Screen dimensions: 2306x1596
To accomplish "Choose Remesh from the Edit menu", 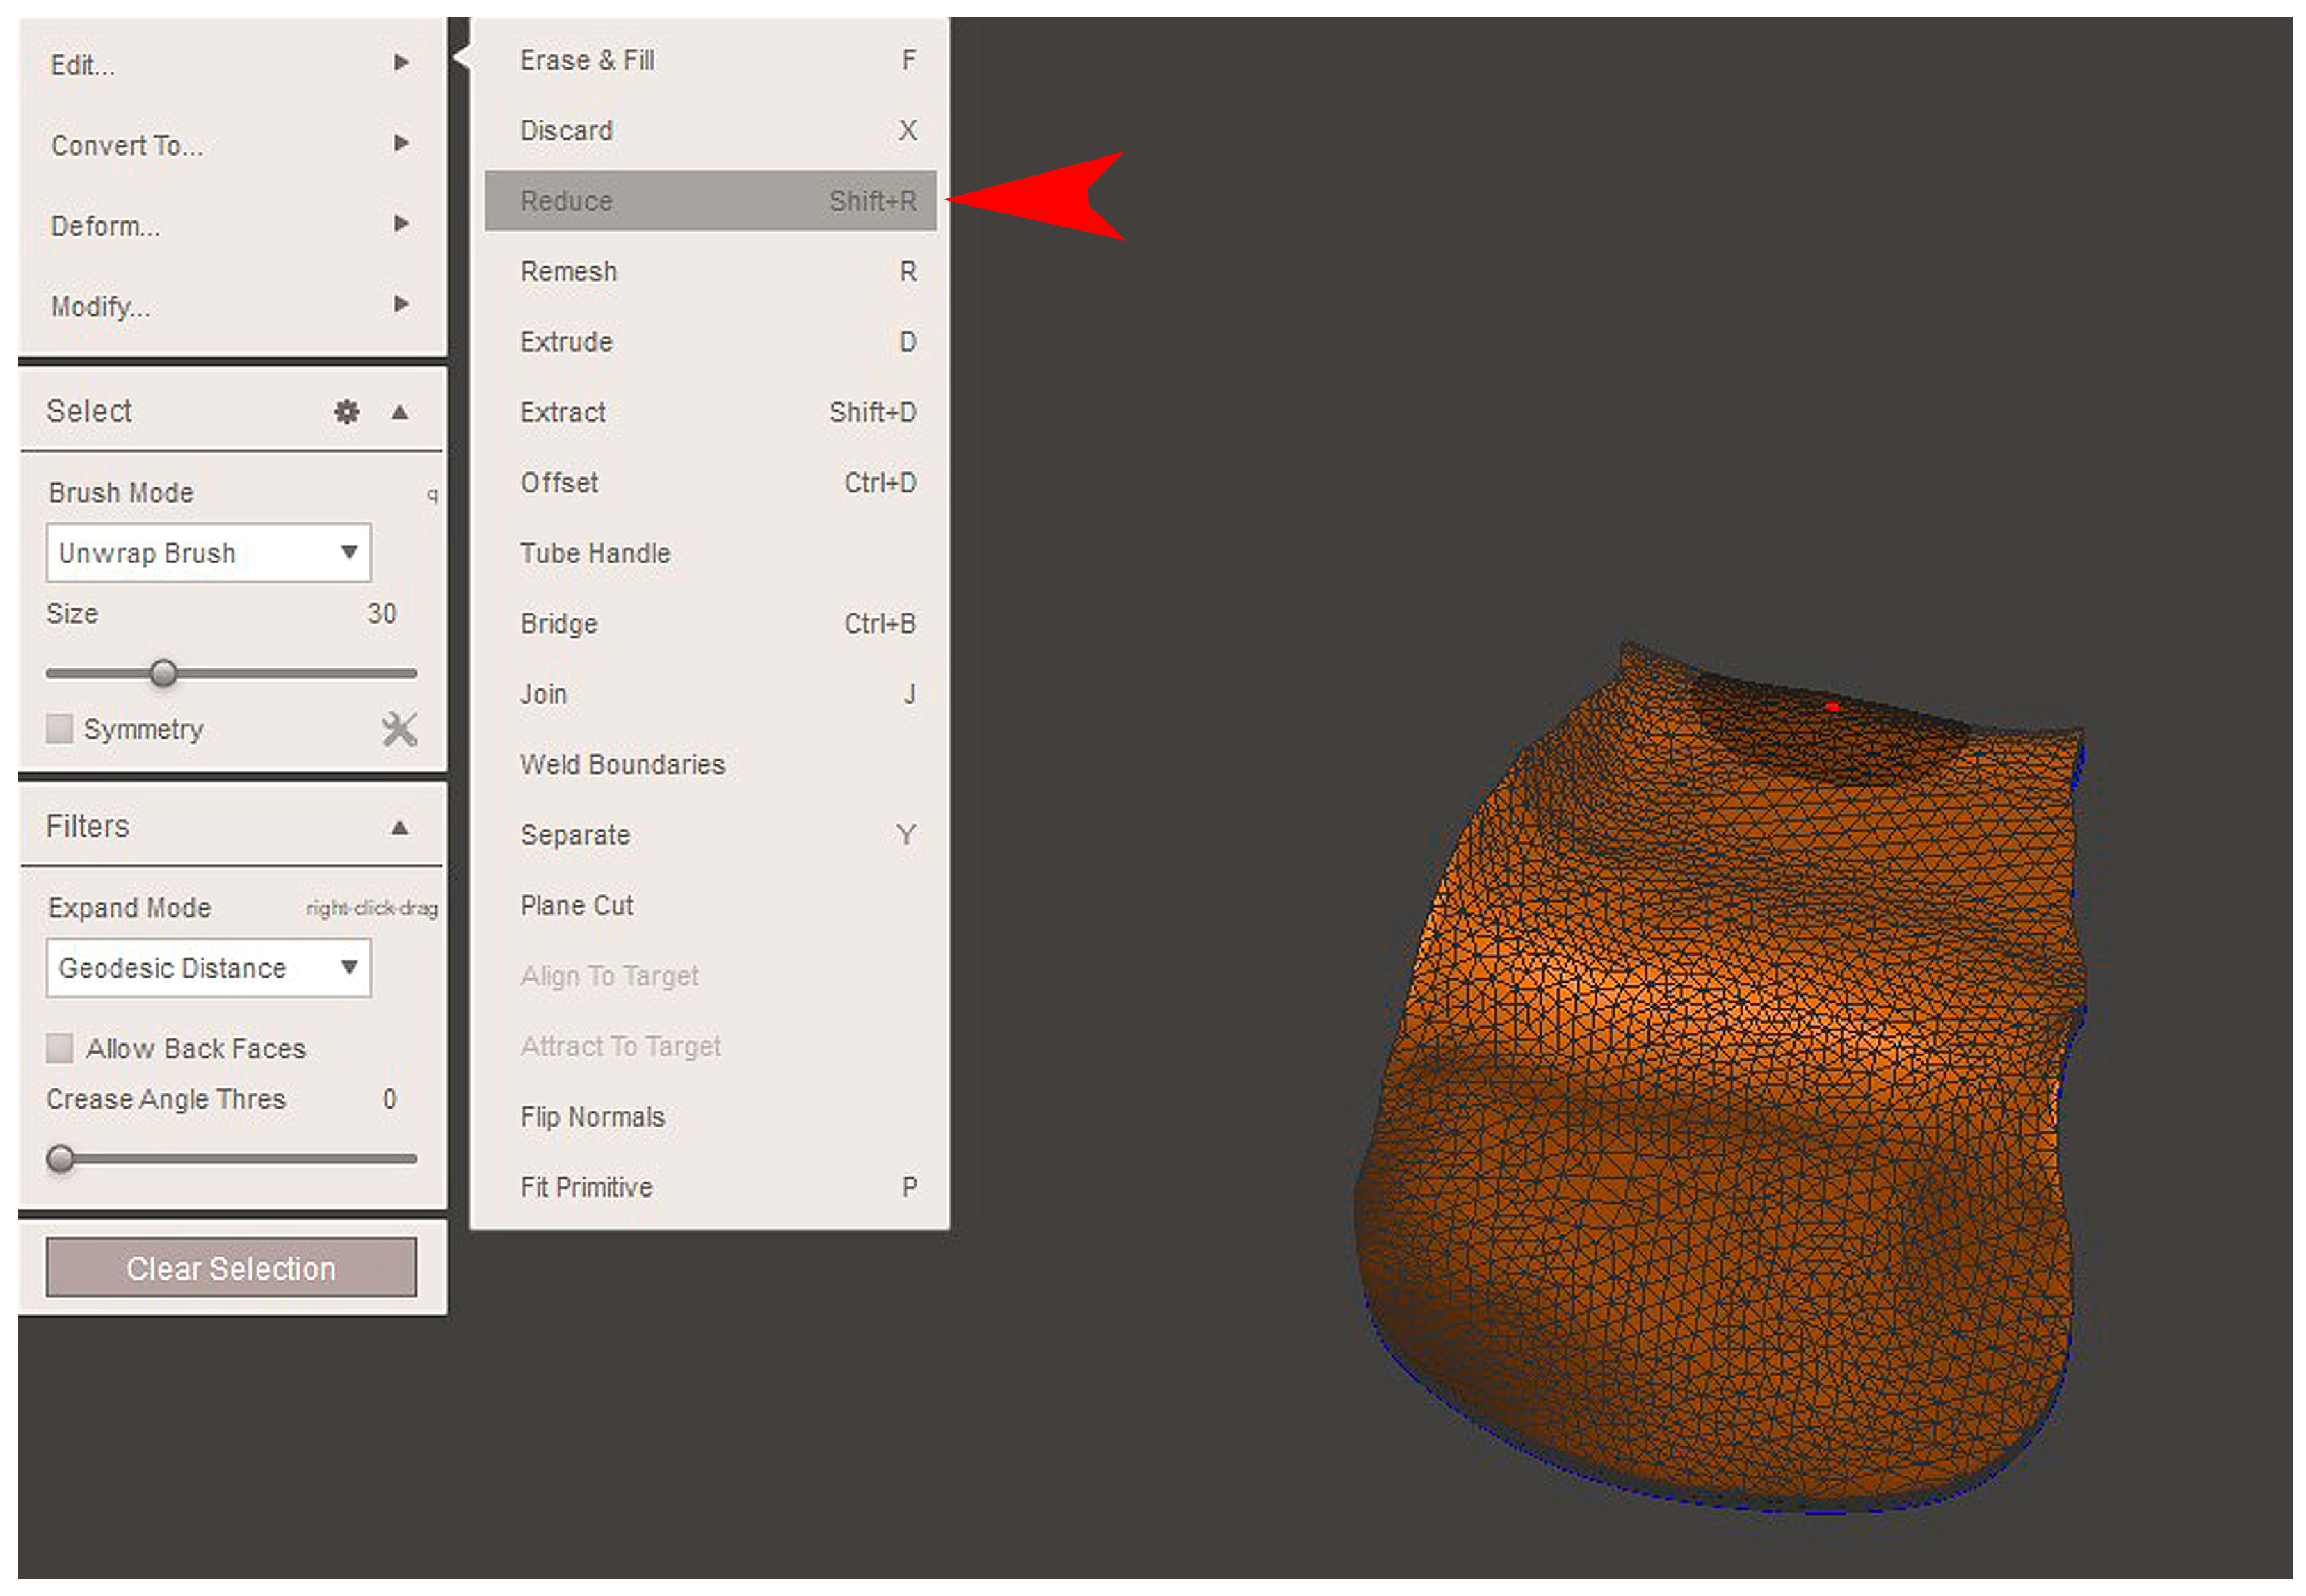I will click(x=710, y=272).
